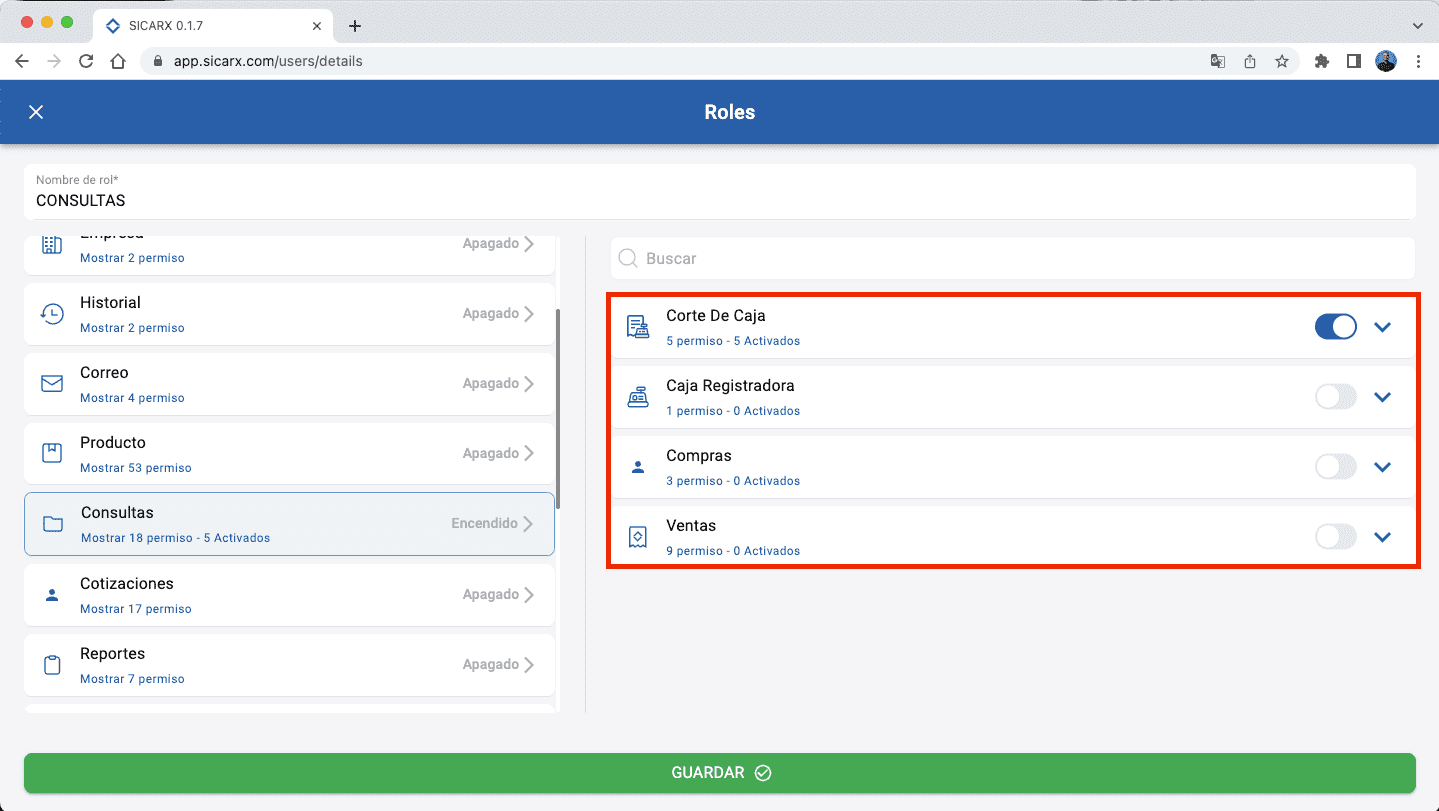Enable the Ventas permissions toggle

[x=1335, y=537]
